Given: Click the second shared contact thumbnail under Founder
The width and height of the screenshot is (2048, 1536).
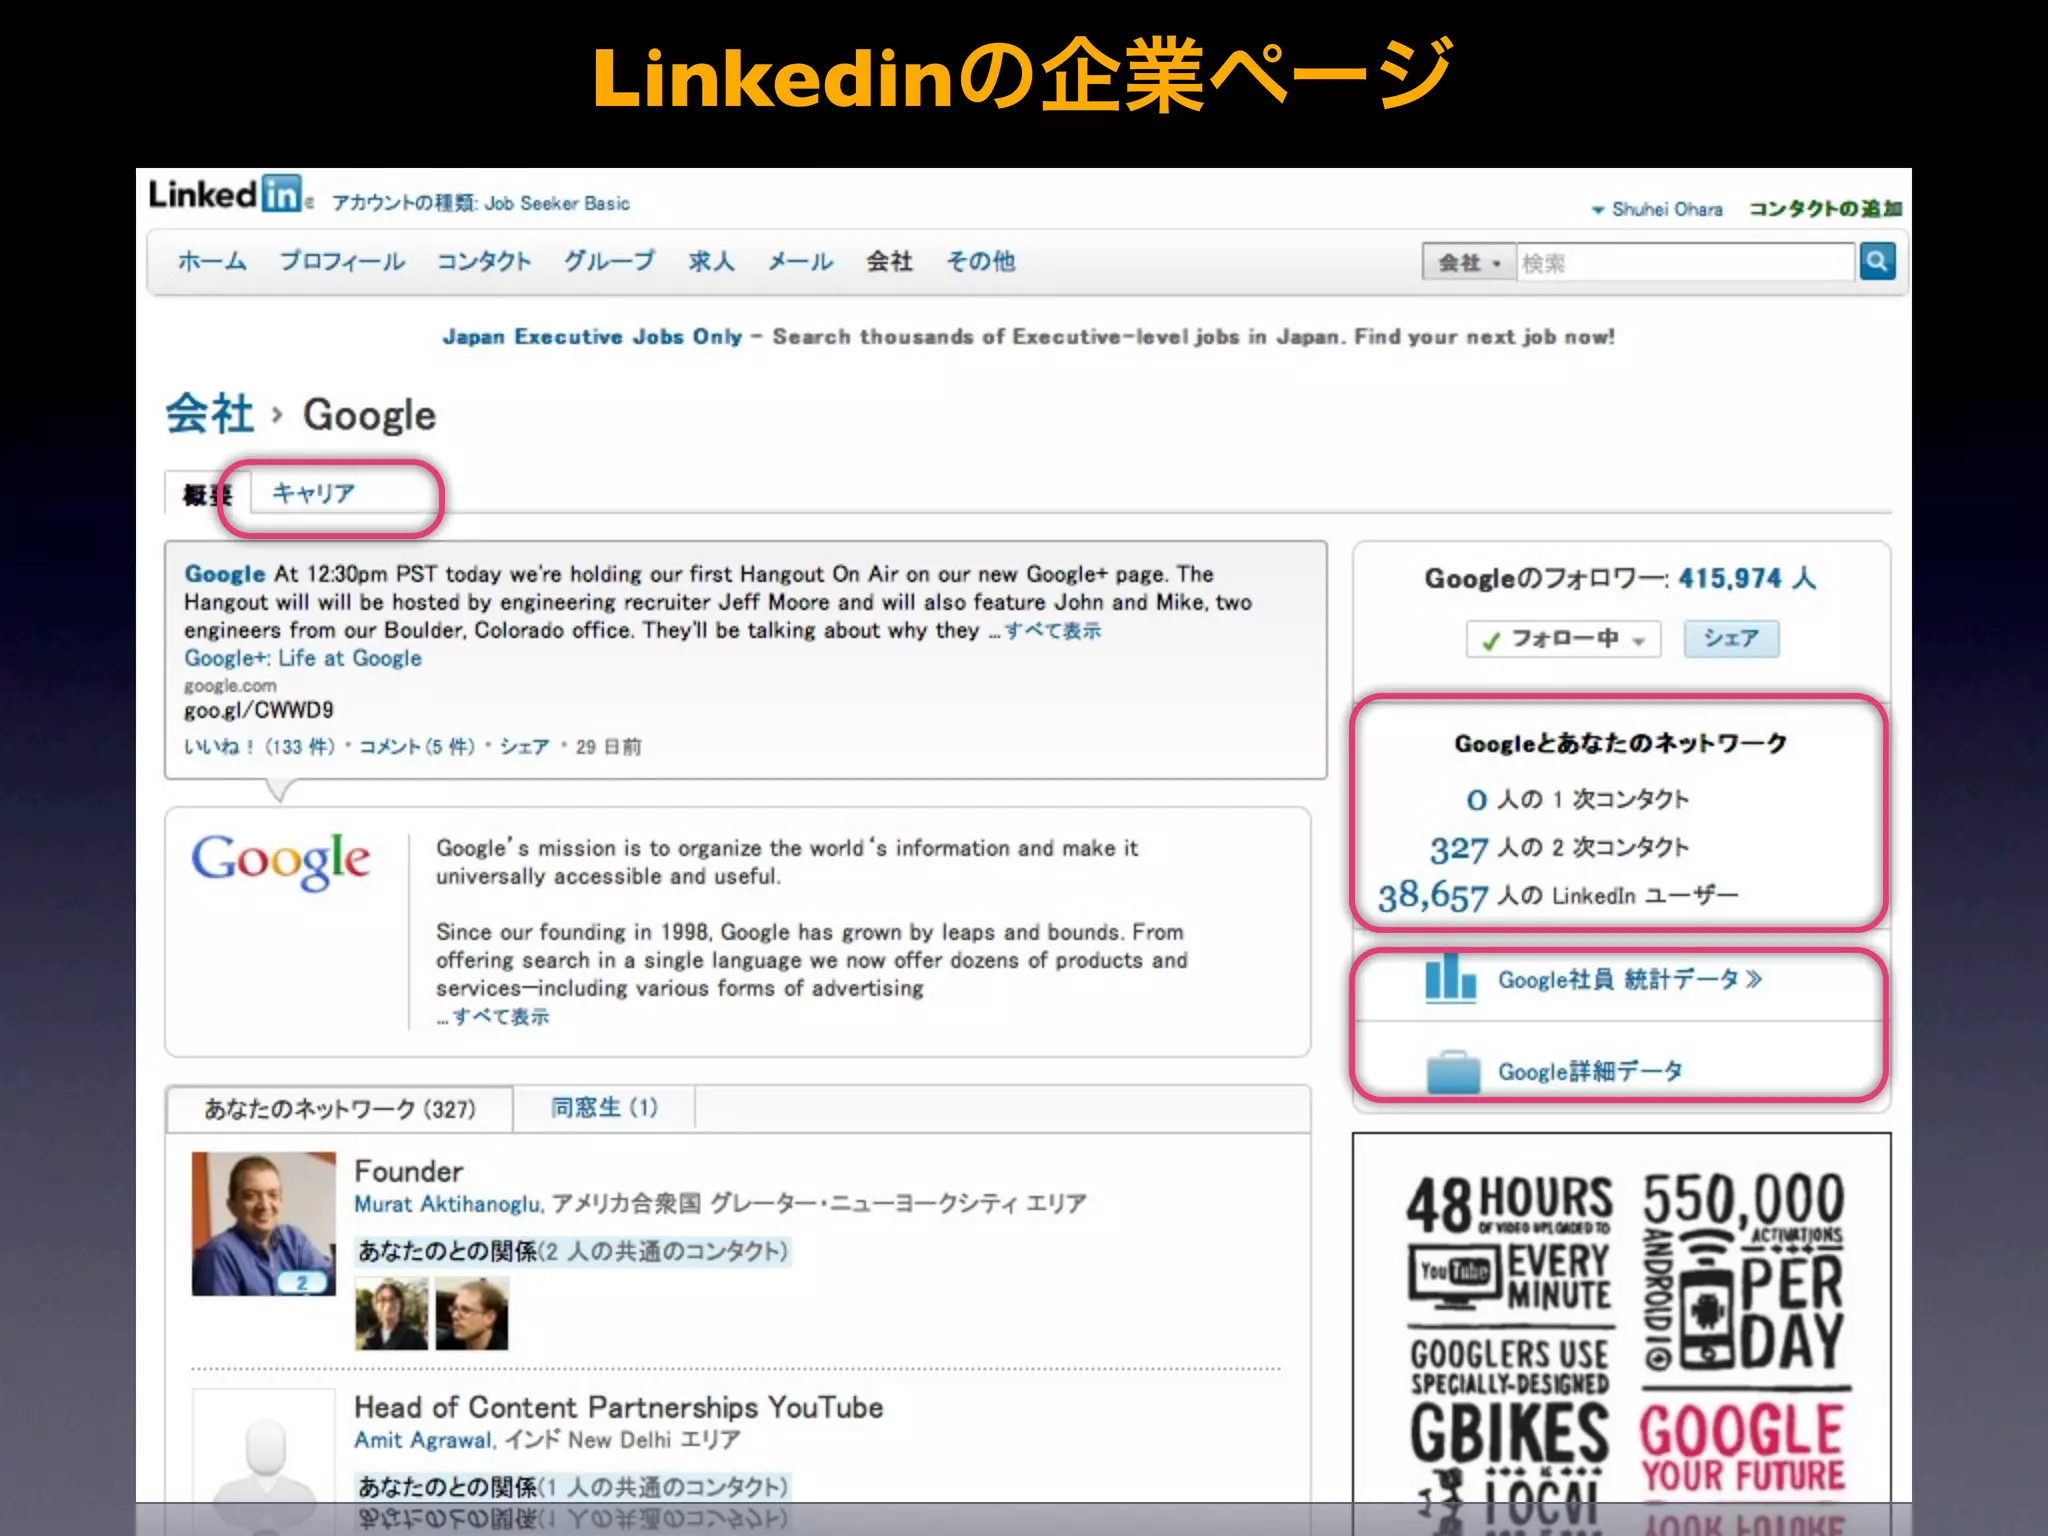Looking at the screenshot, I should tap(472, 1312).
